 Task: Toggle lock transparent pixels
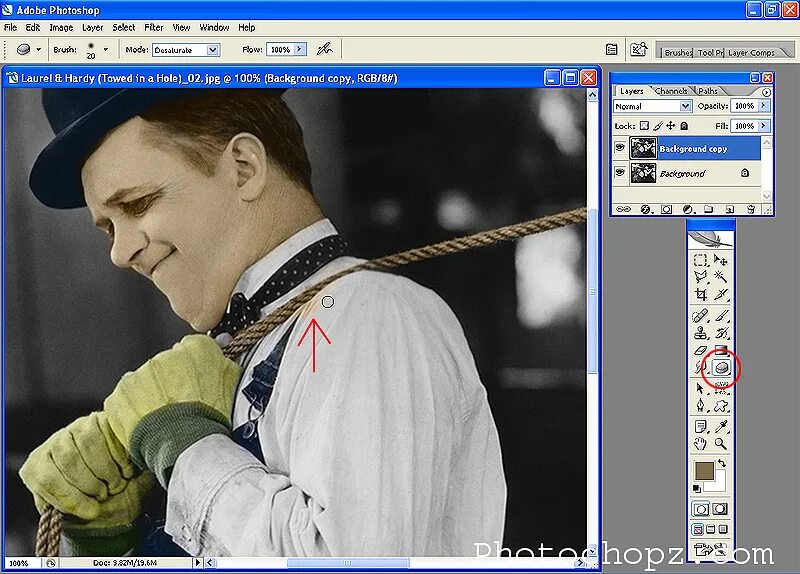pyautogui.click(x=644, y=126)
